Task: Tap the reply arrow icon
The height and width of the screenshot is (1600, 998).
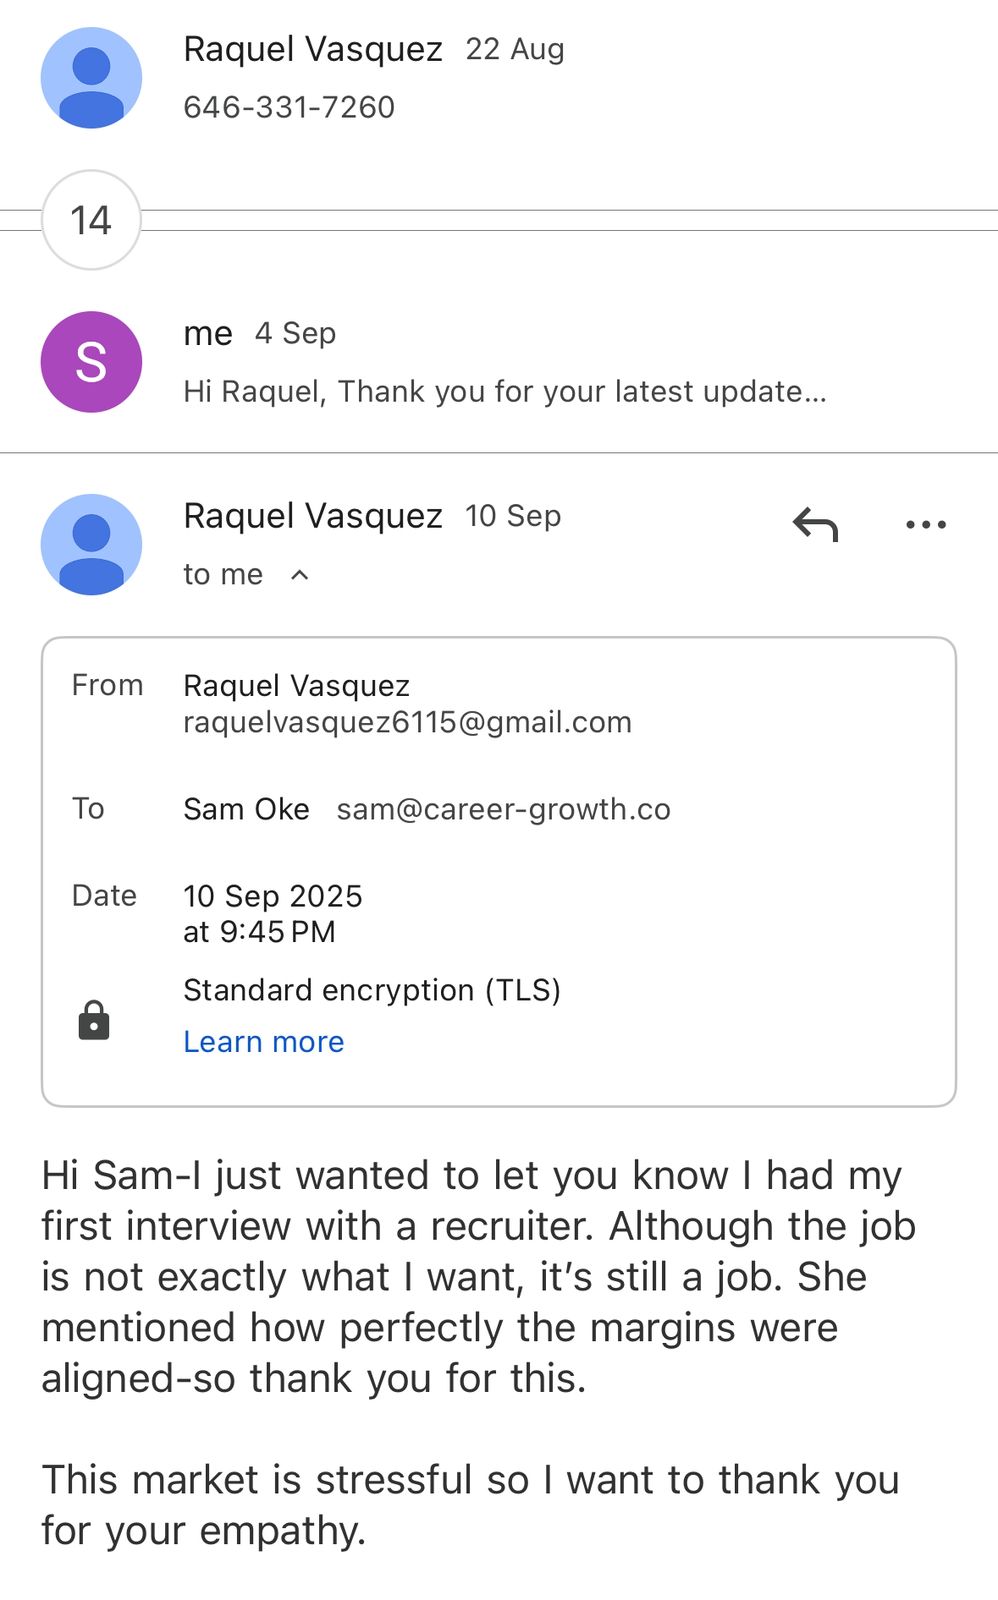Action: pos(815,523)
